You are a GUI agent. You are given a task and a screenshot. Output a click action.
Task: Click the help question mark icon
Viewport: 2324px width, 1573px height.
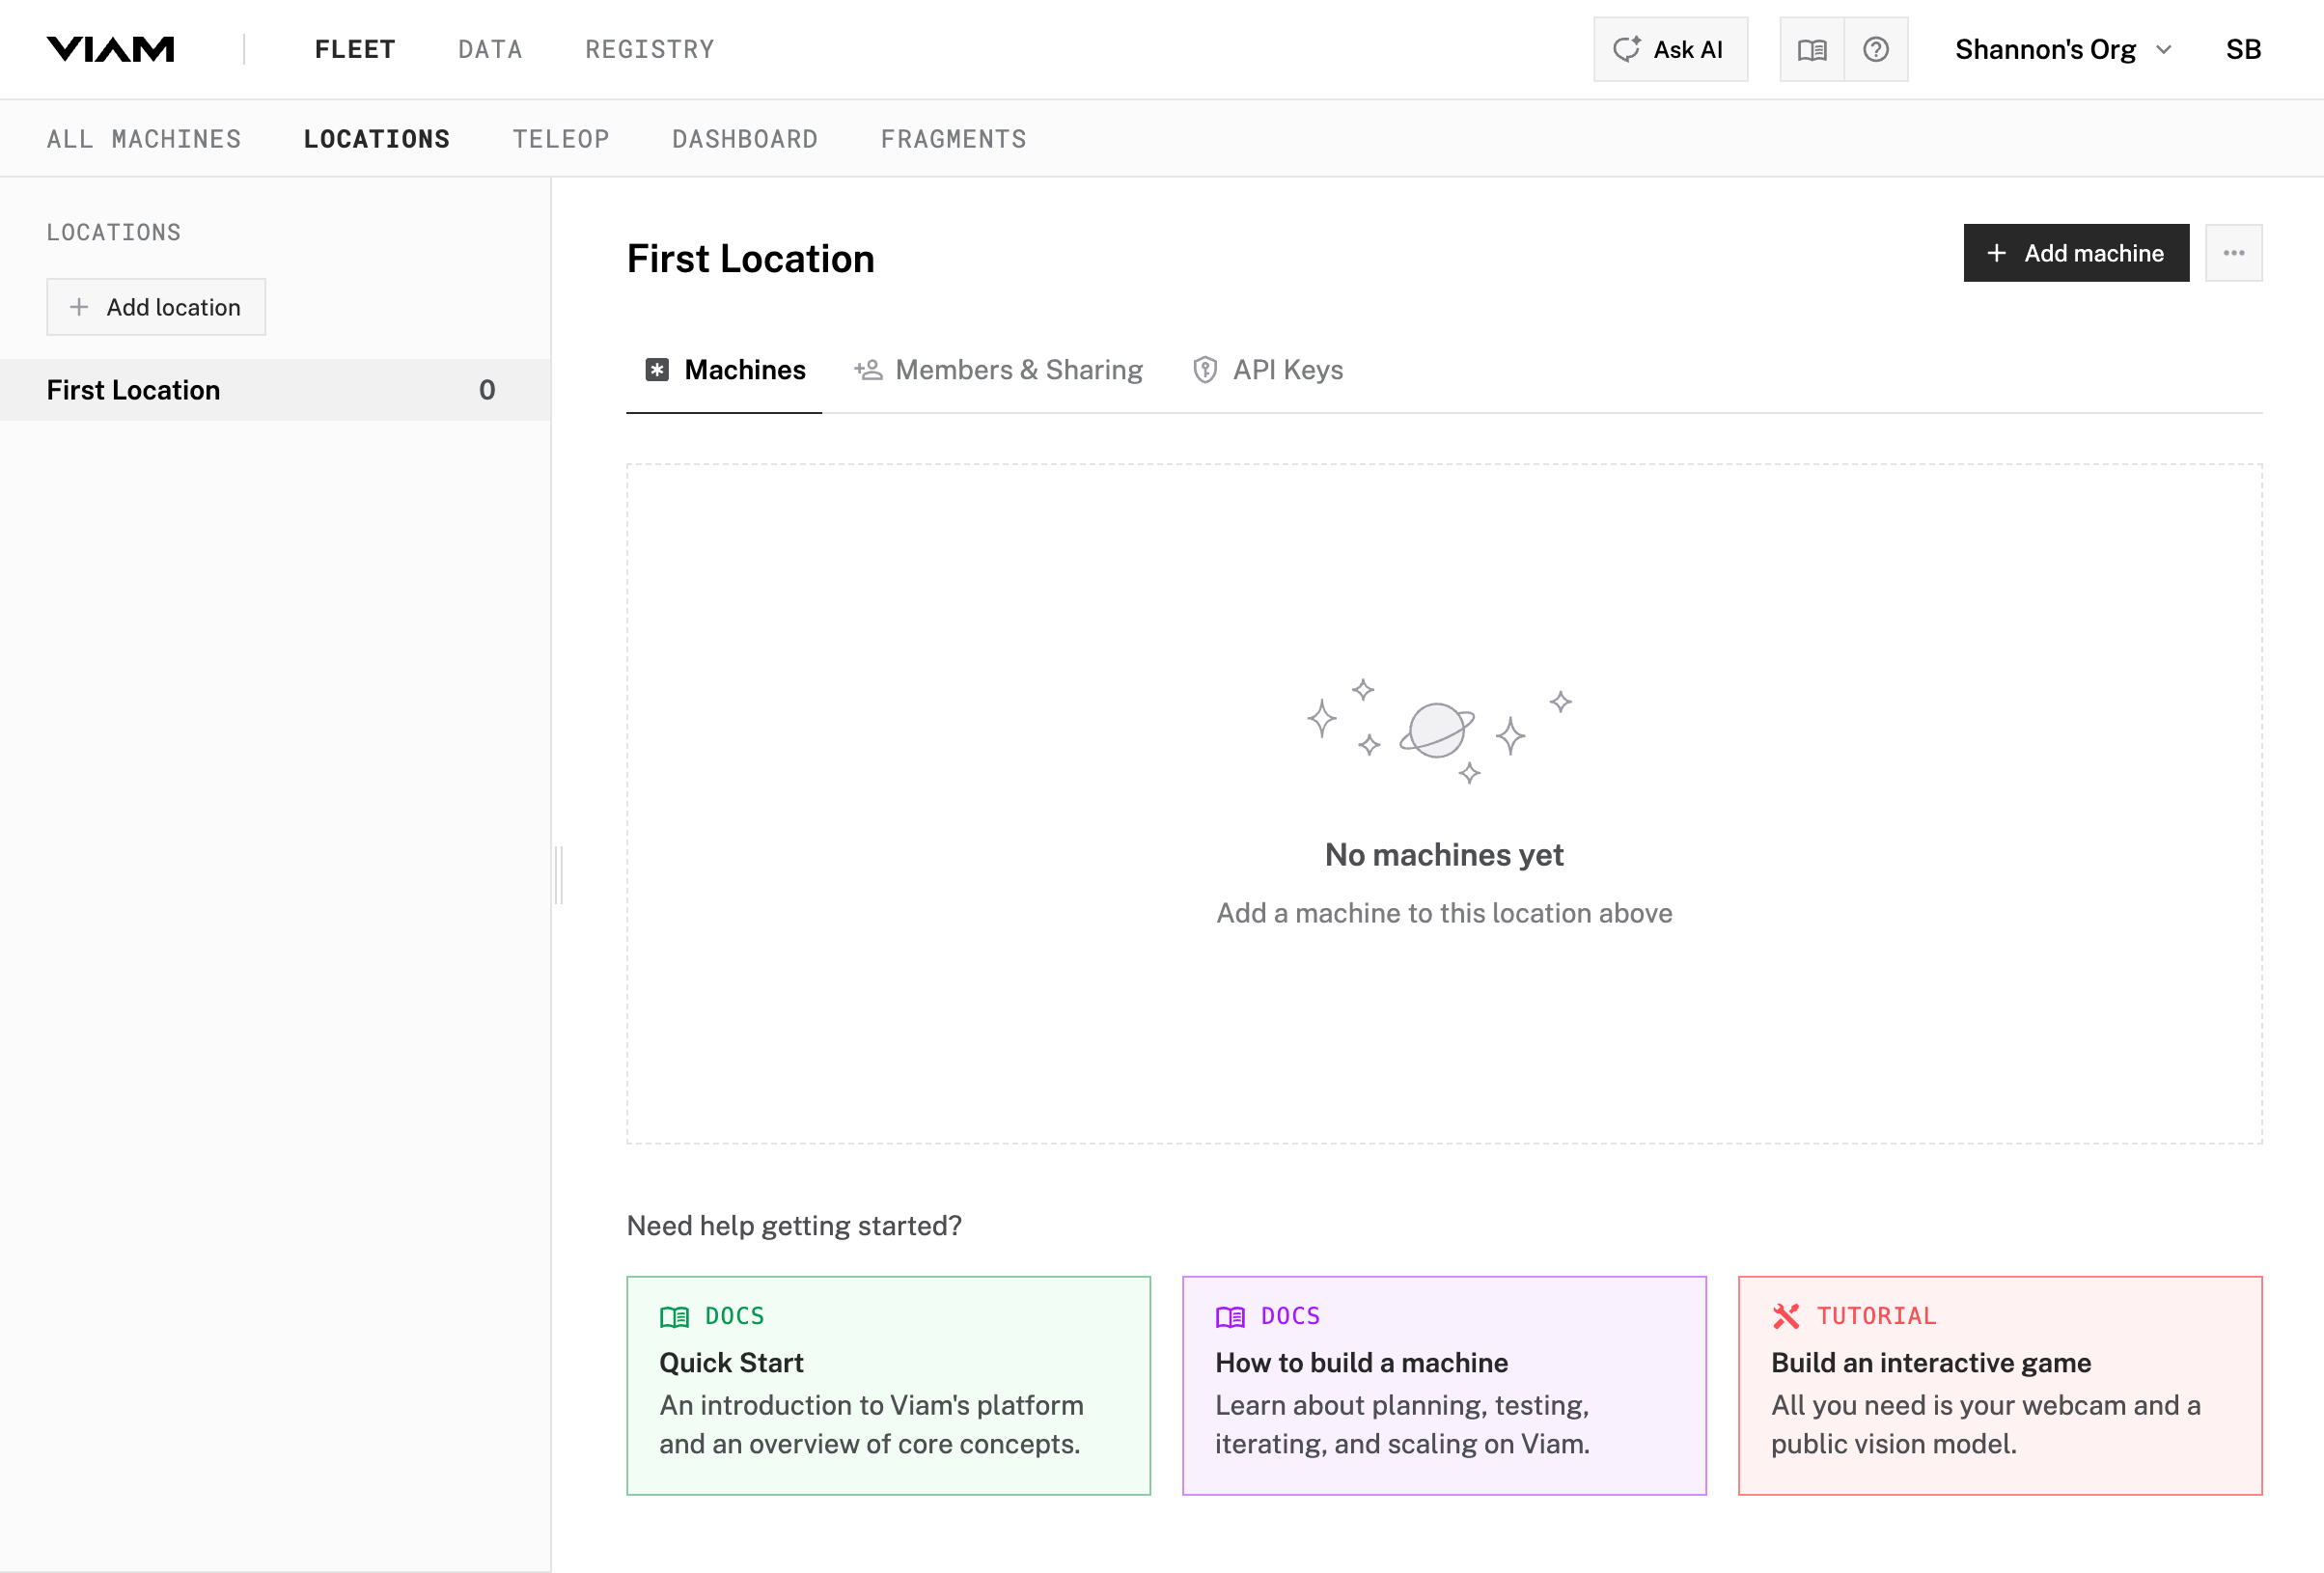1877,48
